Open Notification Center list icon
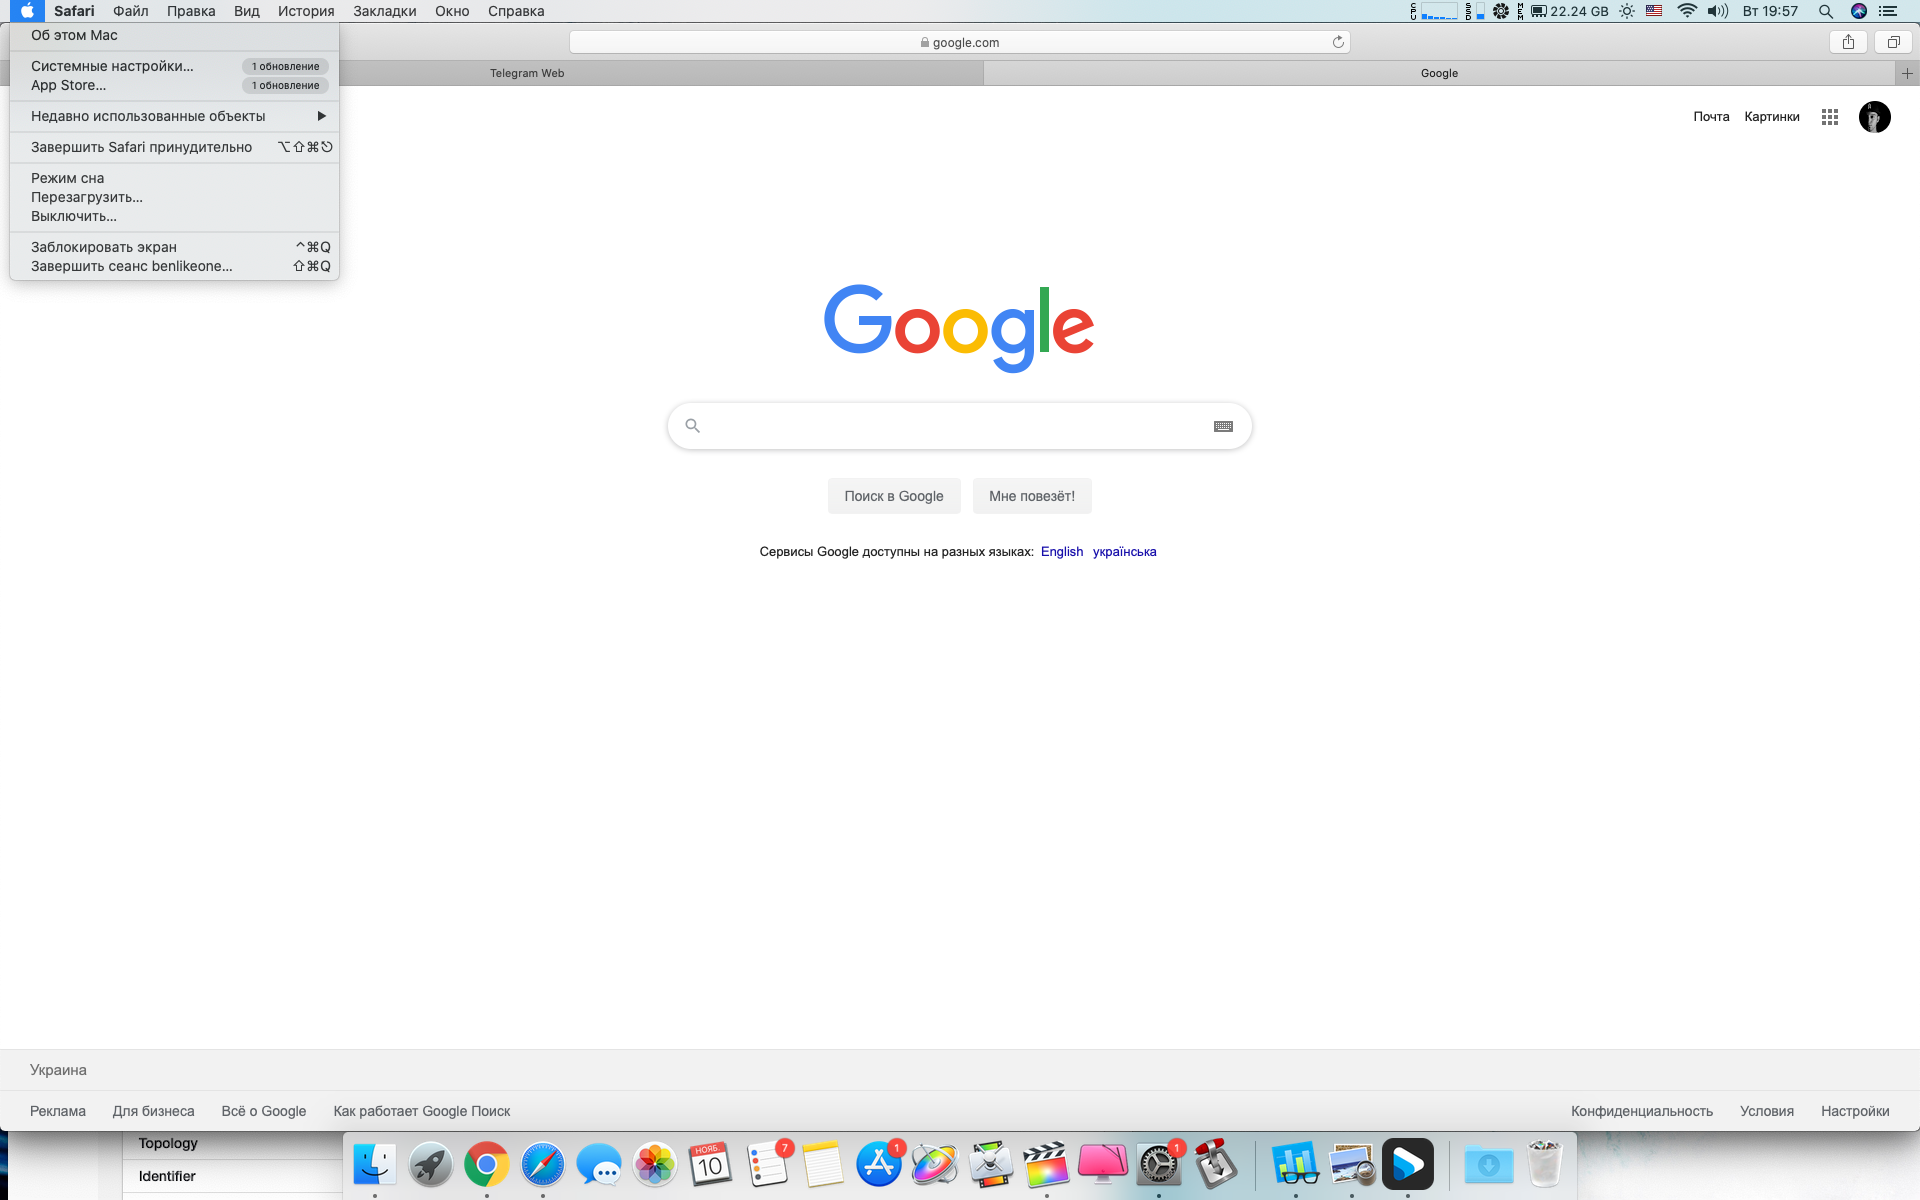The width and height of the screenshot is (1920, 1200). coord(1888,11)
